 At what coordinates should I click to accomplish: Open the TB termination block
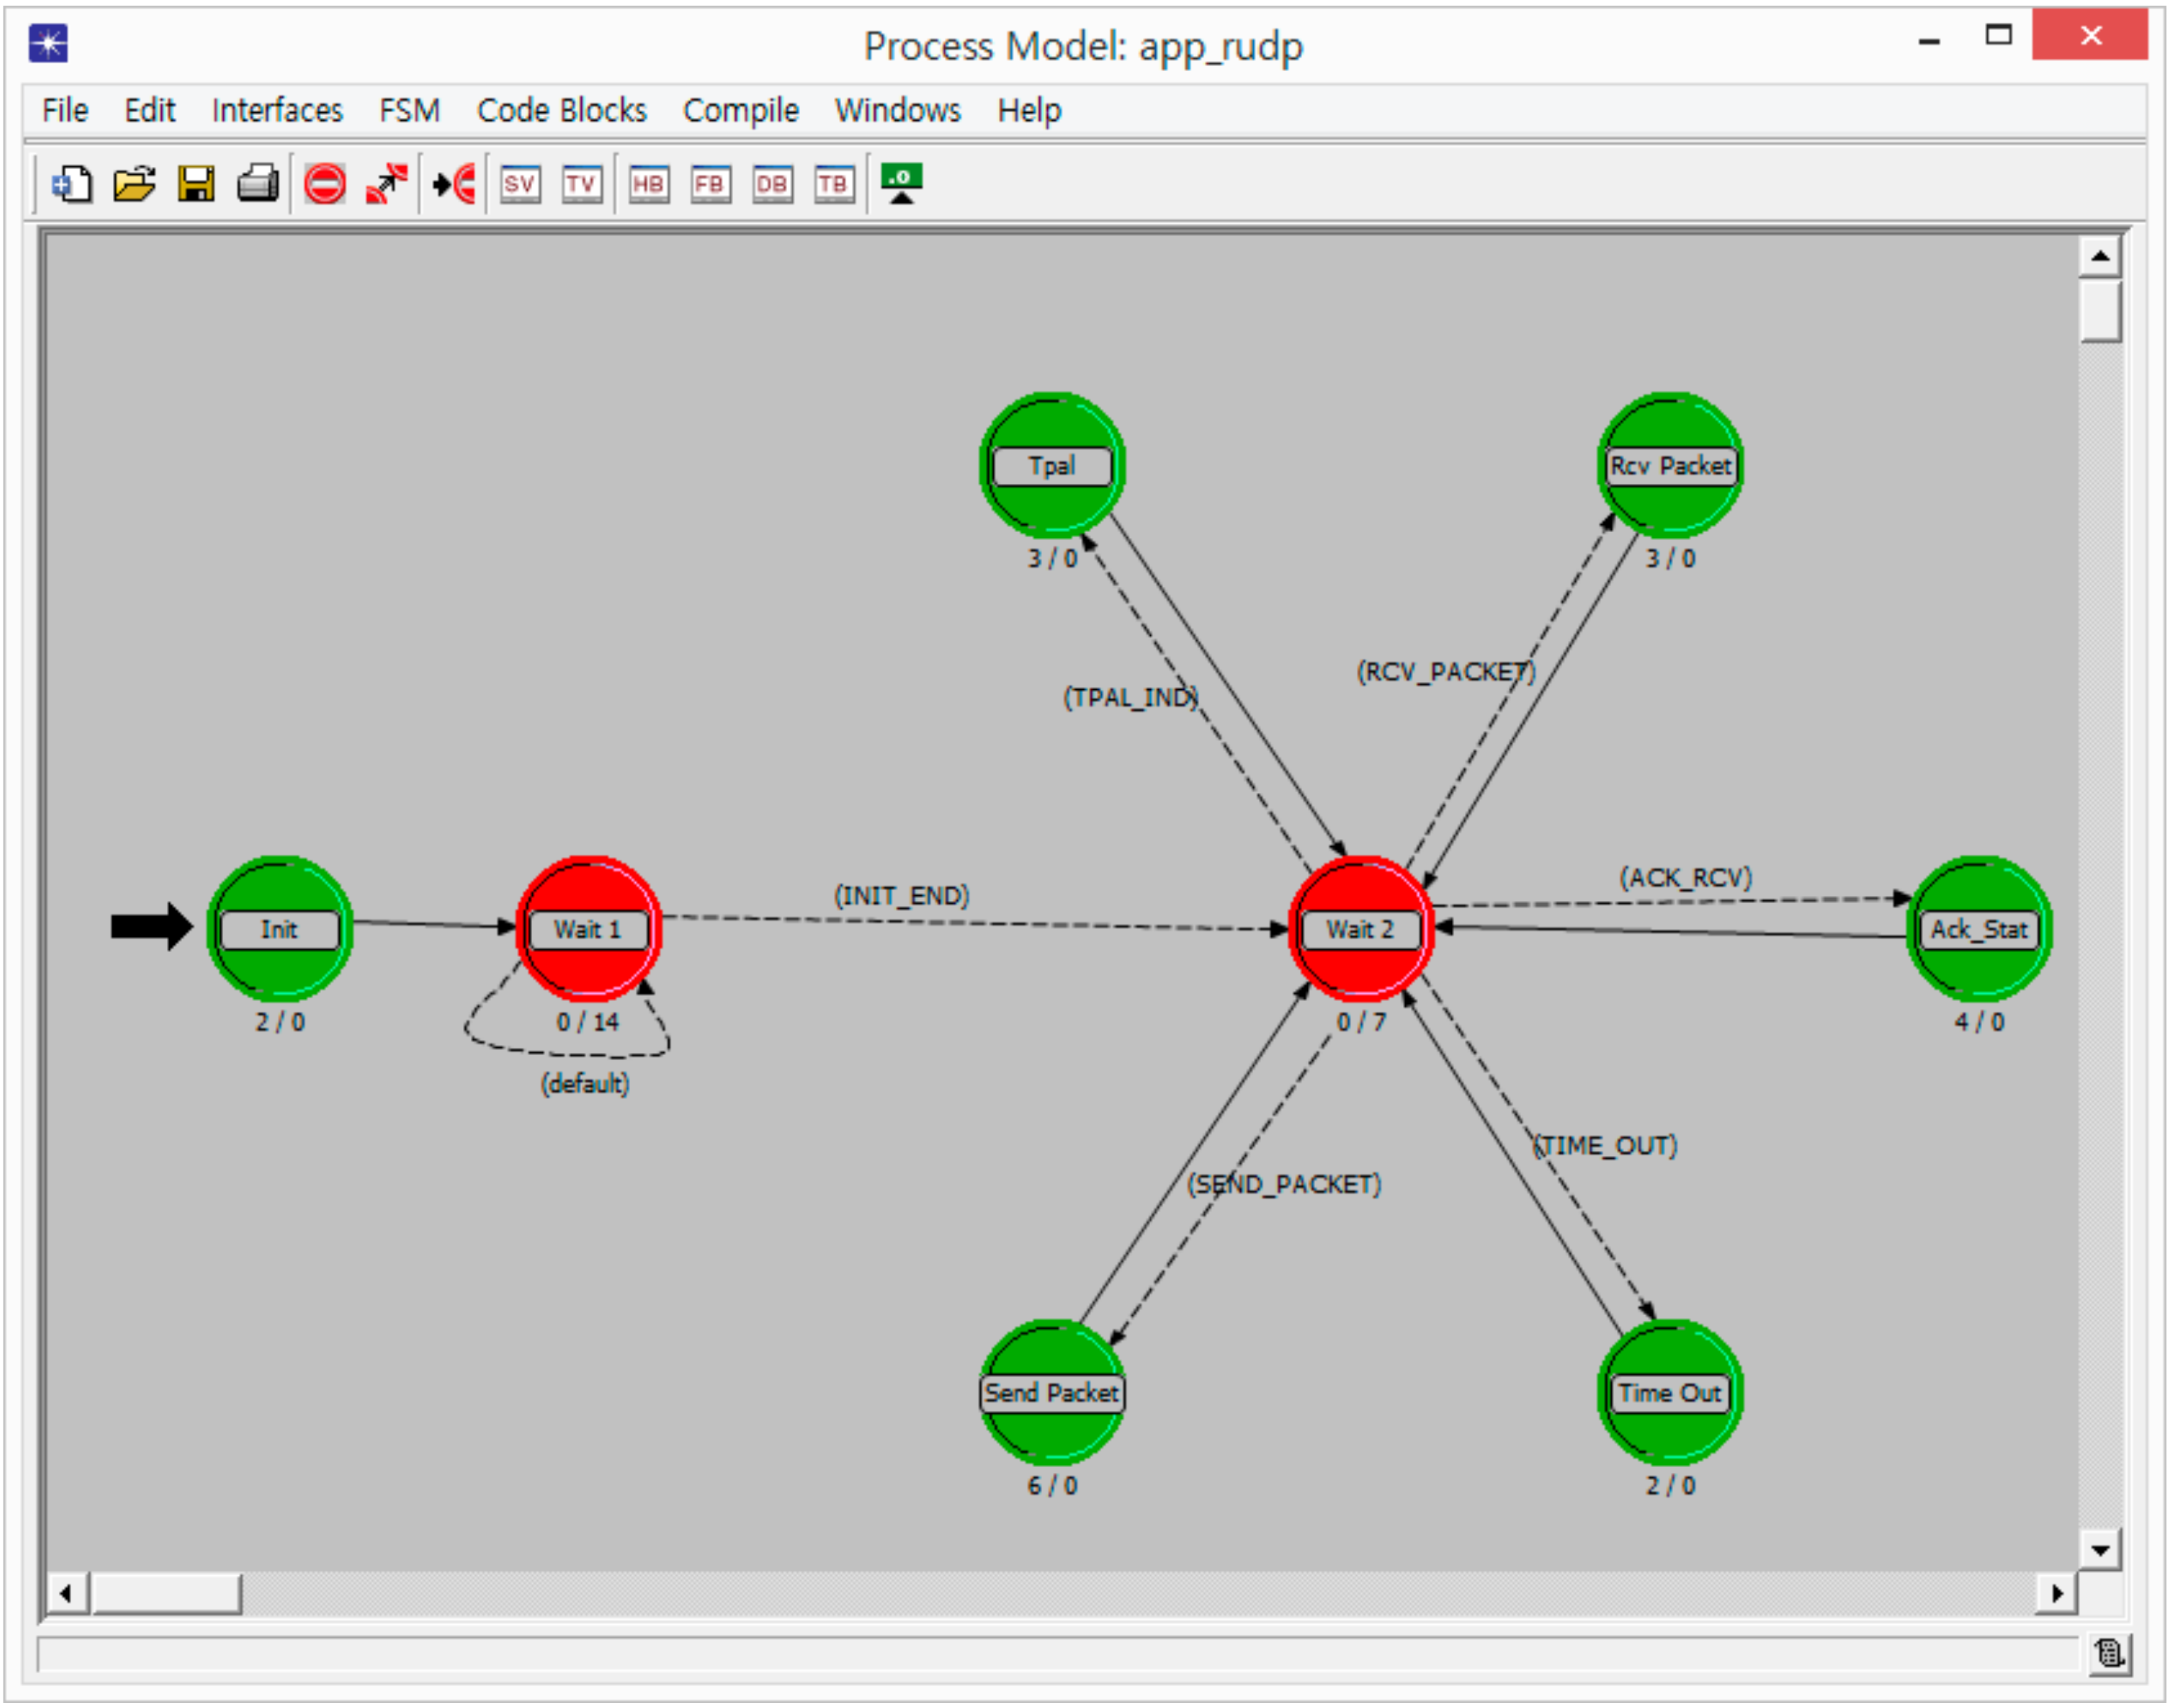point(835,184)
